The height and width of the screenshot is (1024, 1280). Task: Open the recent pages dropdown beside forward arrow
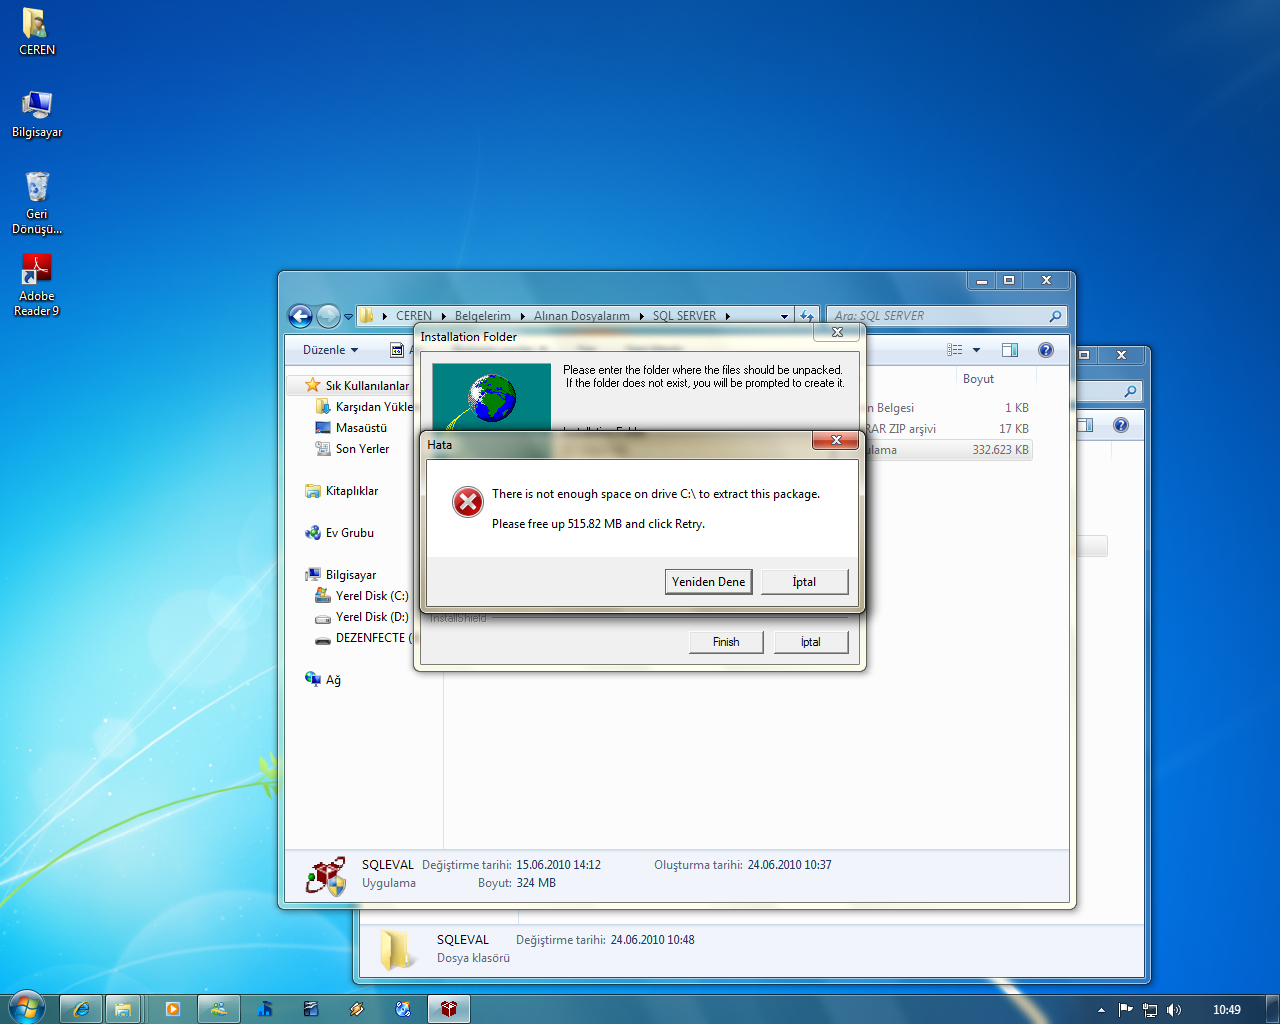348,316
